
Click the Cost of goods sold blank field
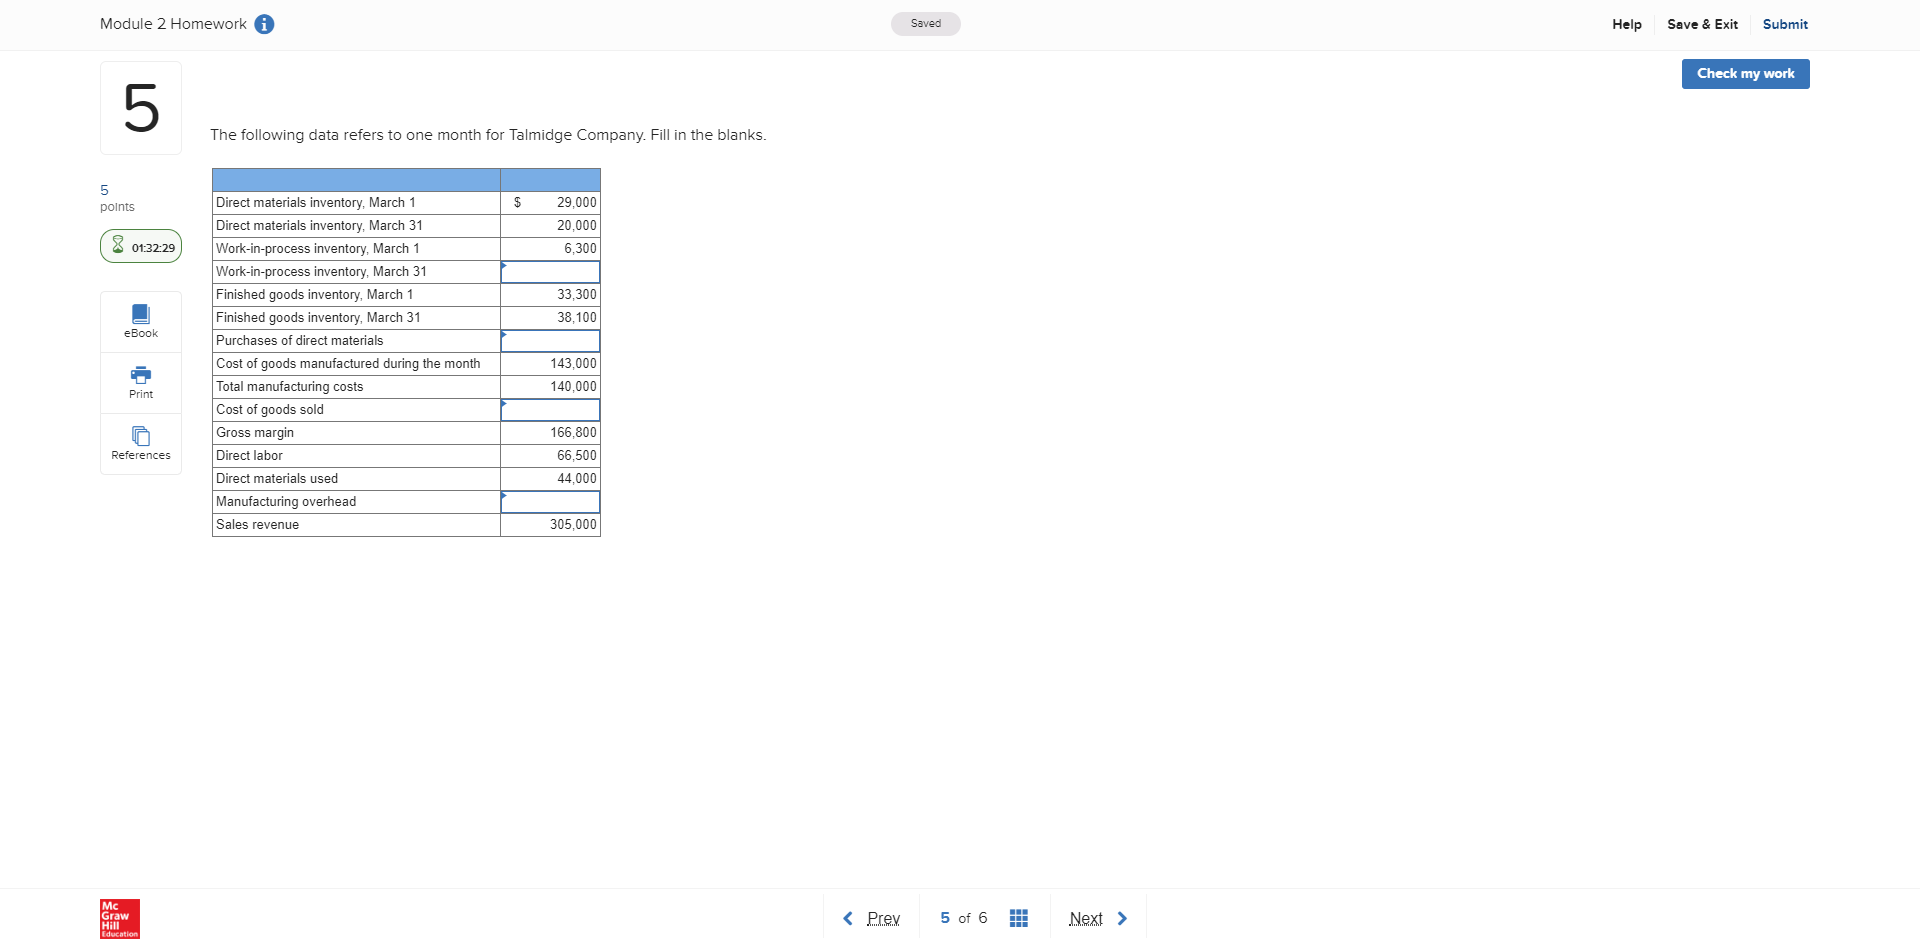[x=550, y=409]
